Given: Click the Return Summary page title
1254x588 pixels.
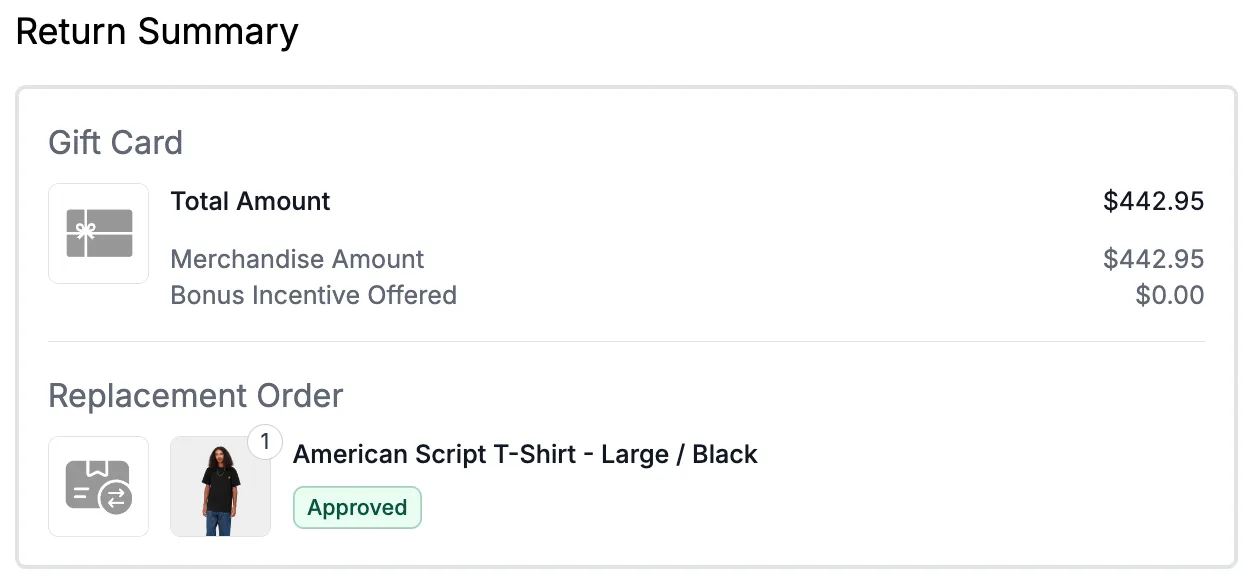Looking at the screenshot, I should [158, 31].
